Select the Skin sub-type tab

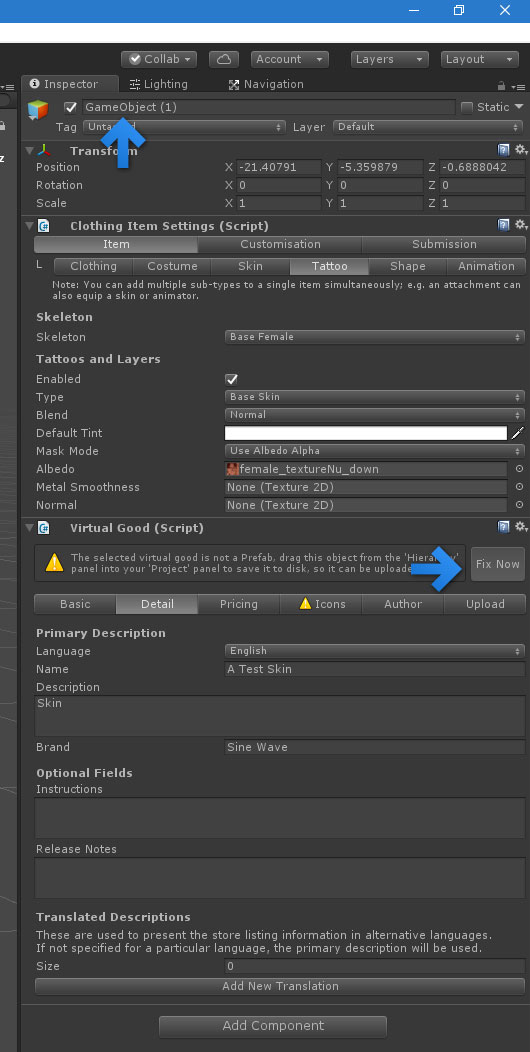click(x=250, y=266)
